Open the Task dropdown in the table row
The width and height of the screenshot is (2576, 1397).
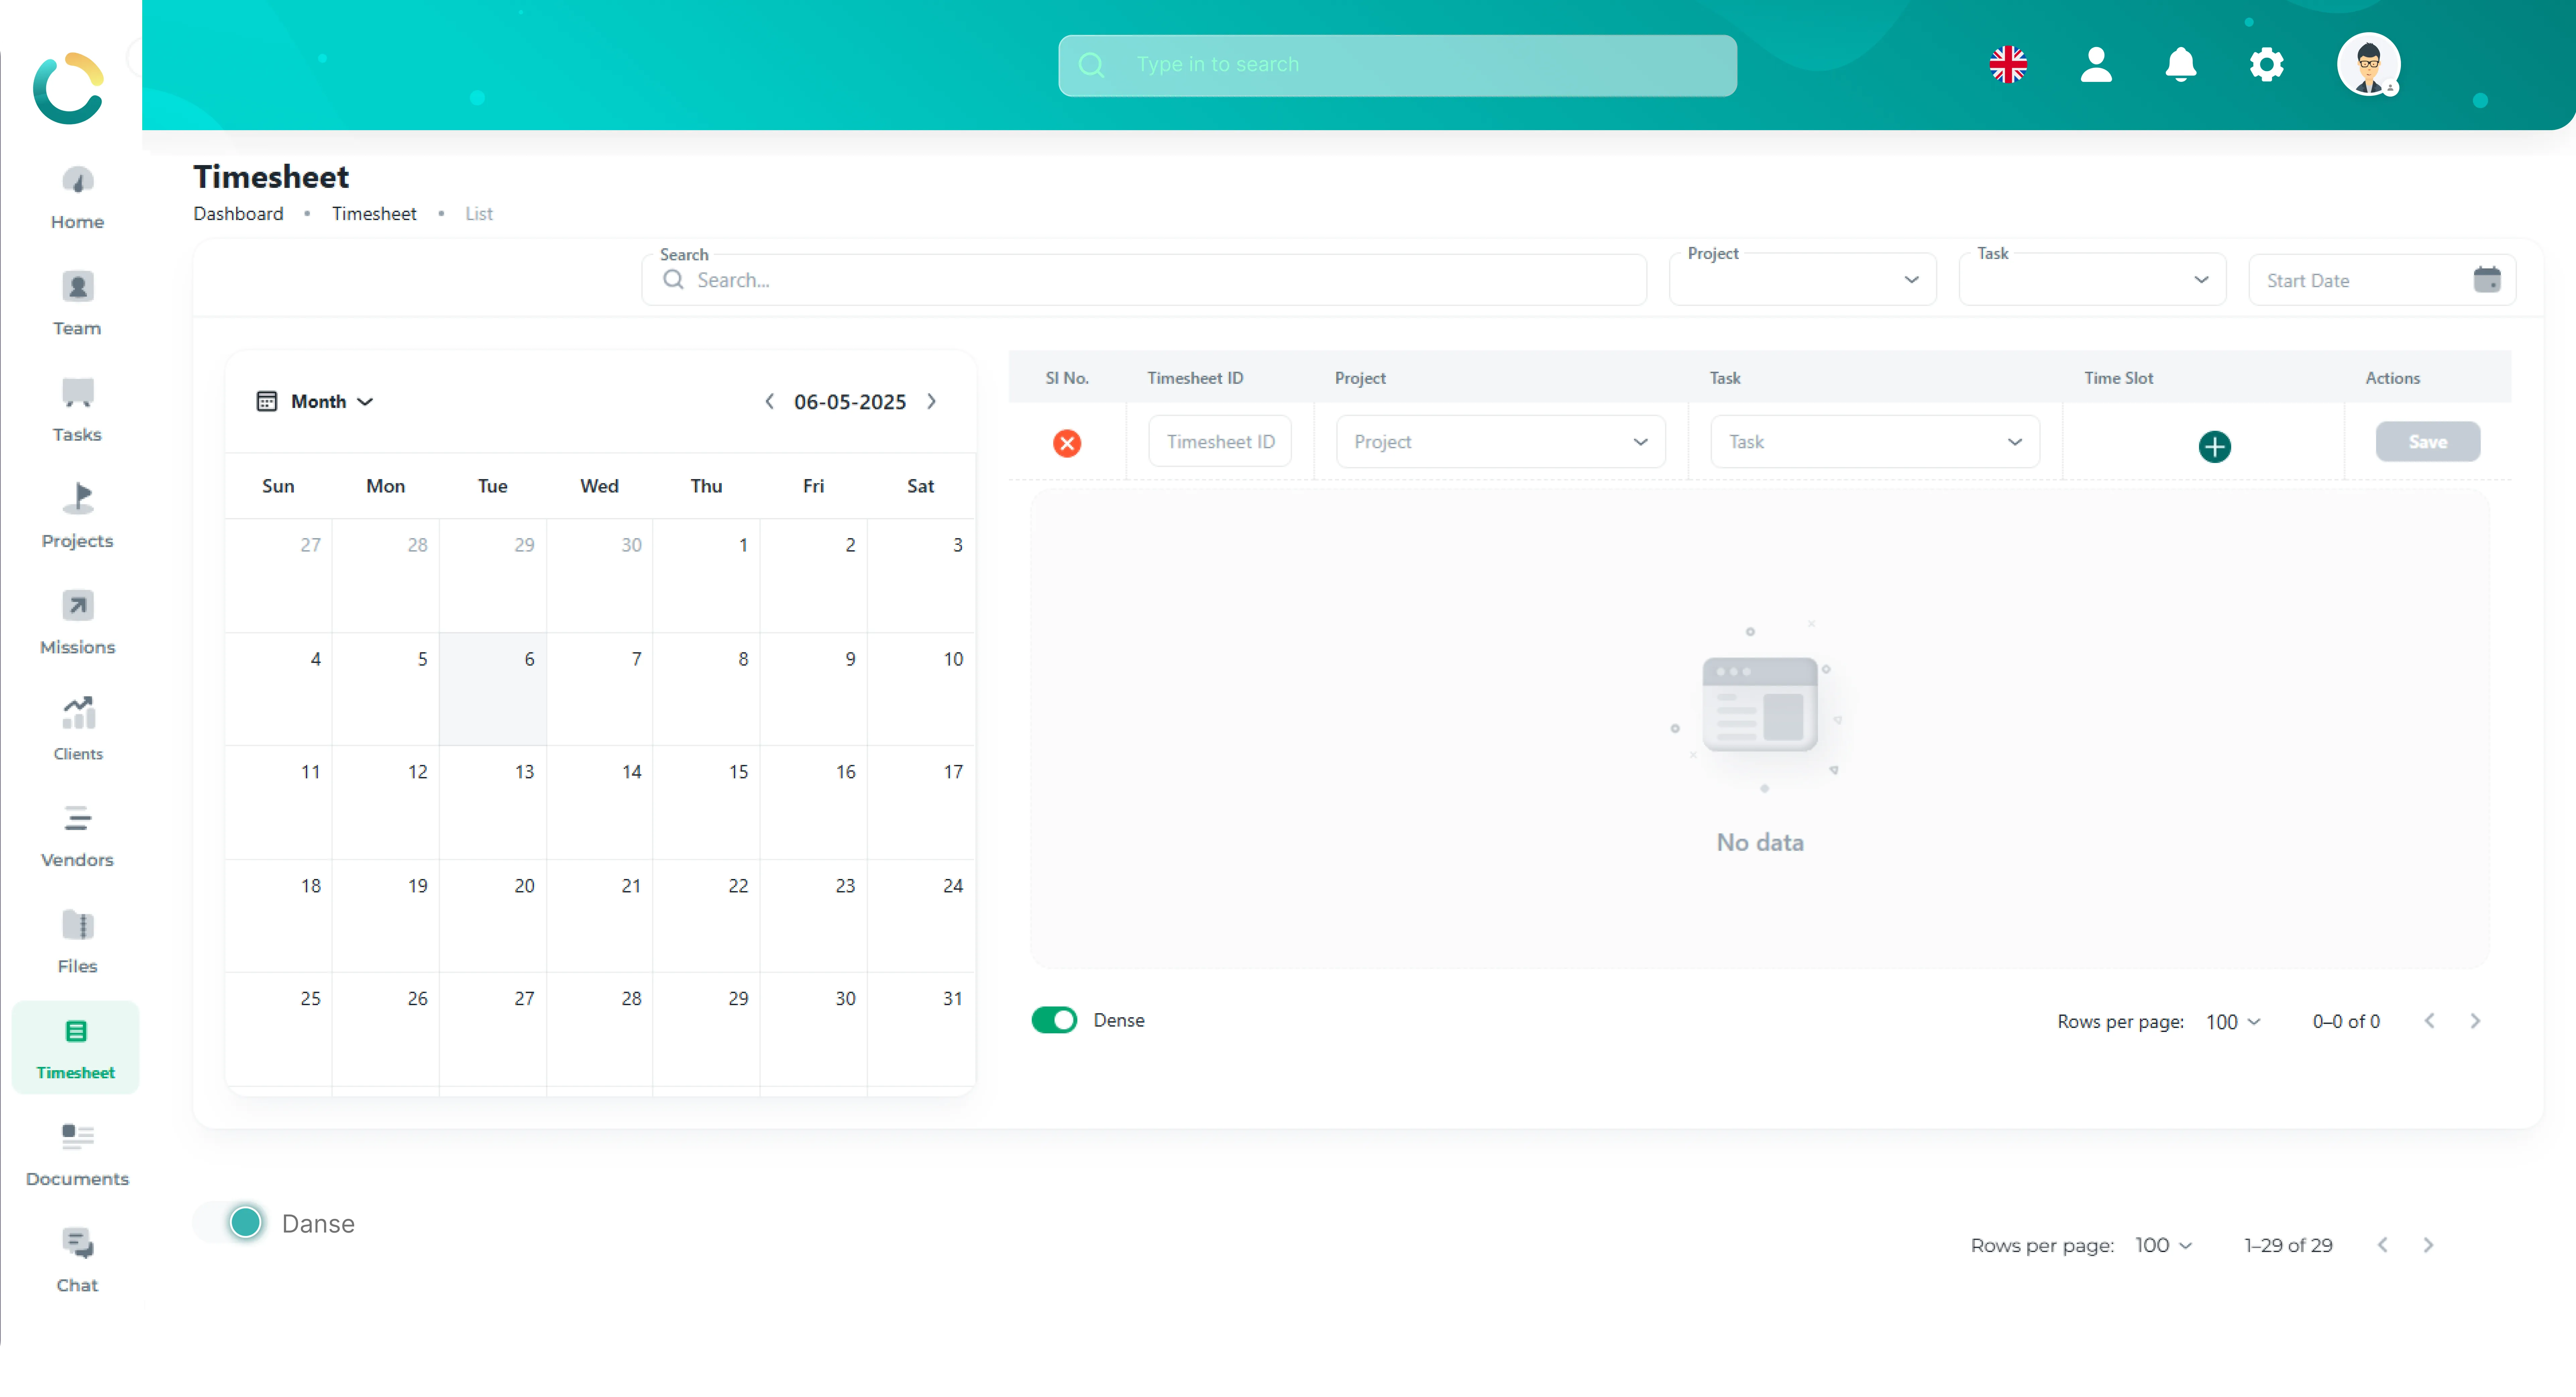point(1875,442)
